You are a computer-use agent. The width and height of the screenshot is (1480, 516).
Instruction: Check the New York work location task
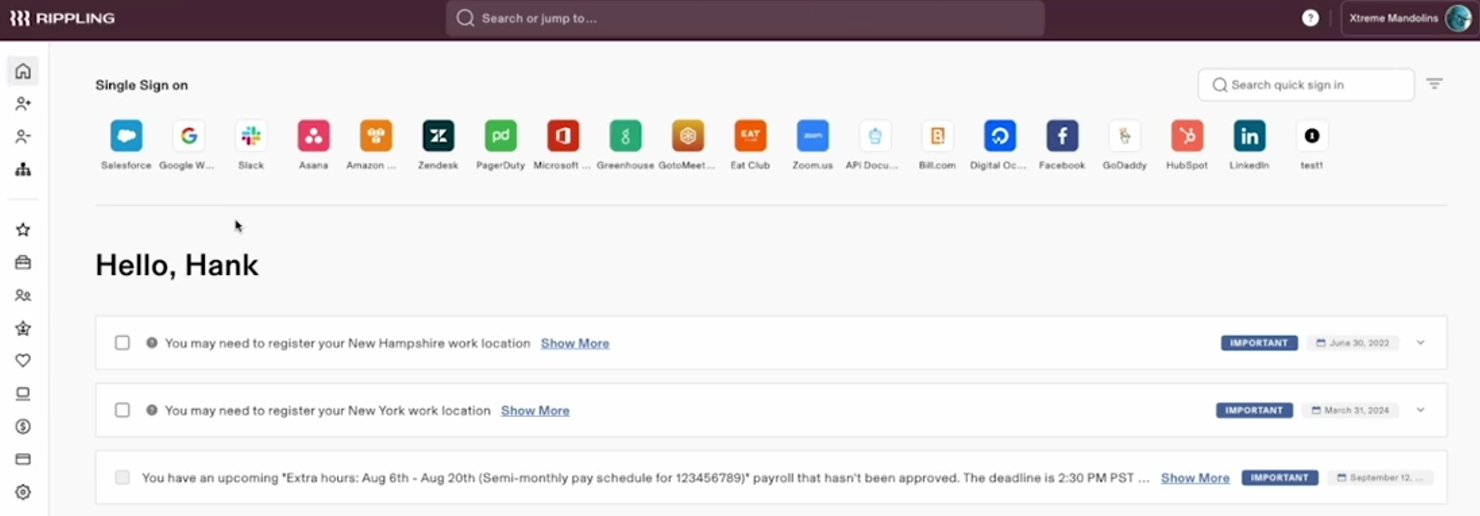click(122, 410)
